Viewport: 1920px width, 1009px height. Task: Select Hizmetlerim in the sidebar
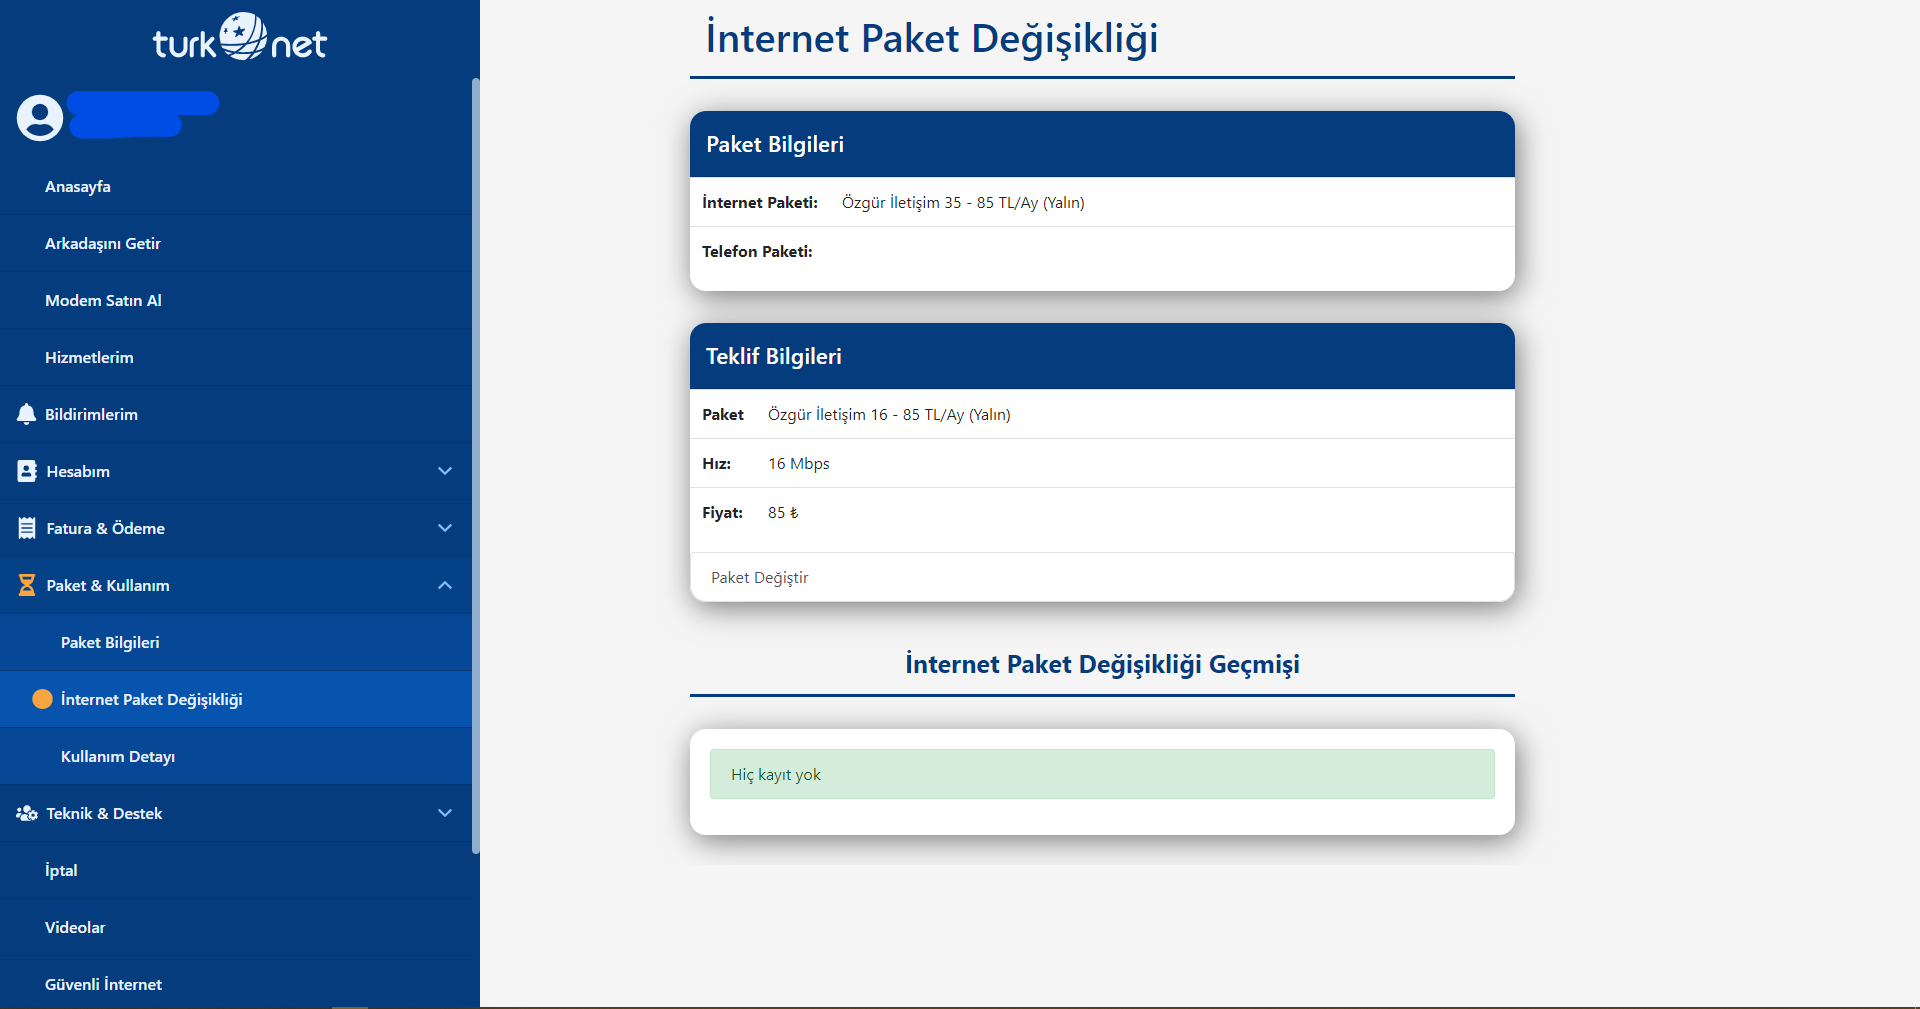click(x=89, y=358)
